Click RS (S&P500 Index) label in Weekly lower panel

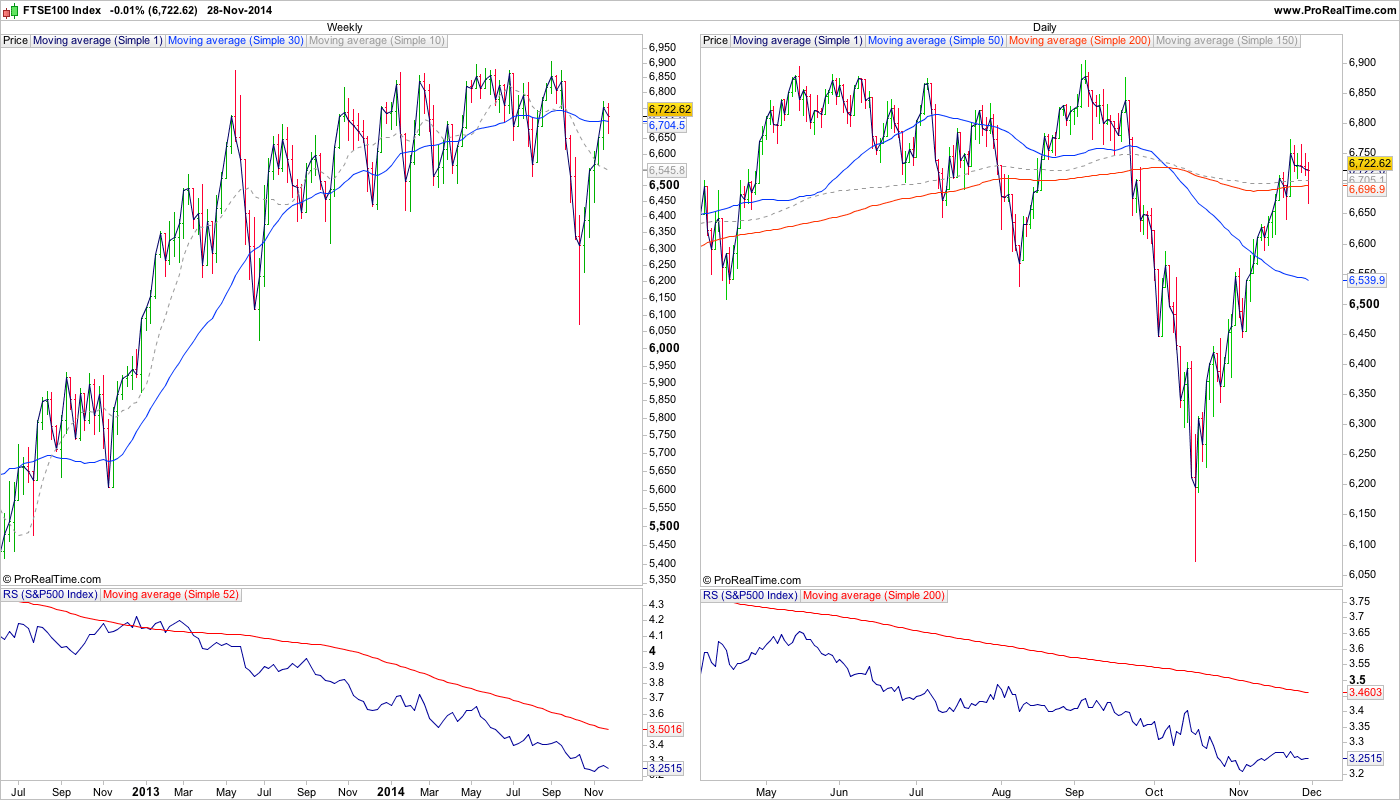coord(50,595)
